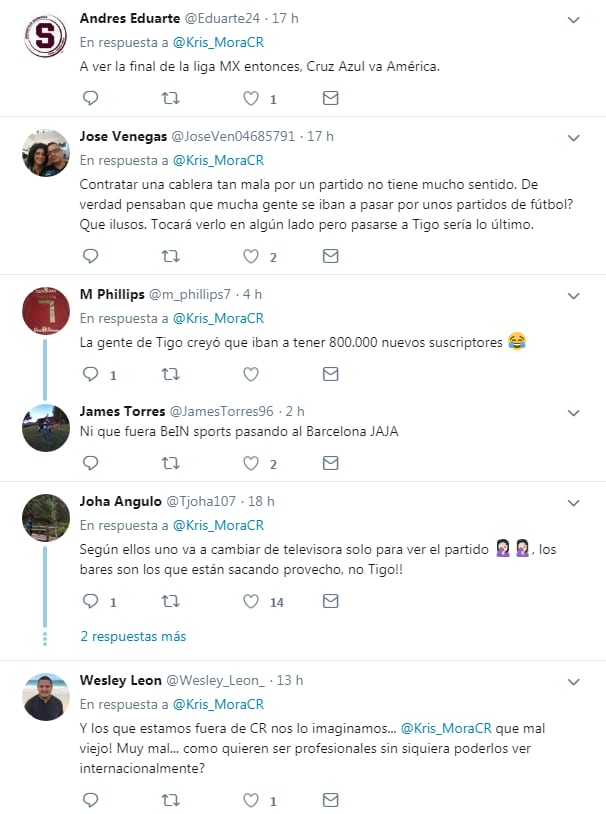Show 2 respuestas más
The width and height of the screenshot is (606, 814).
(x=133, y=636)
